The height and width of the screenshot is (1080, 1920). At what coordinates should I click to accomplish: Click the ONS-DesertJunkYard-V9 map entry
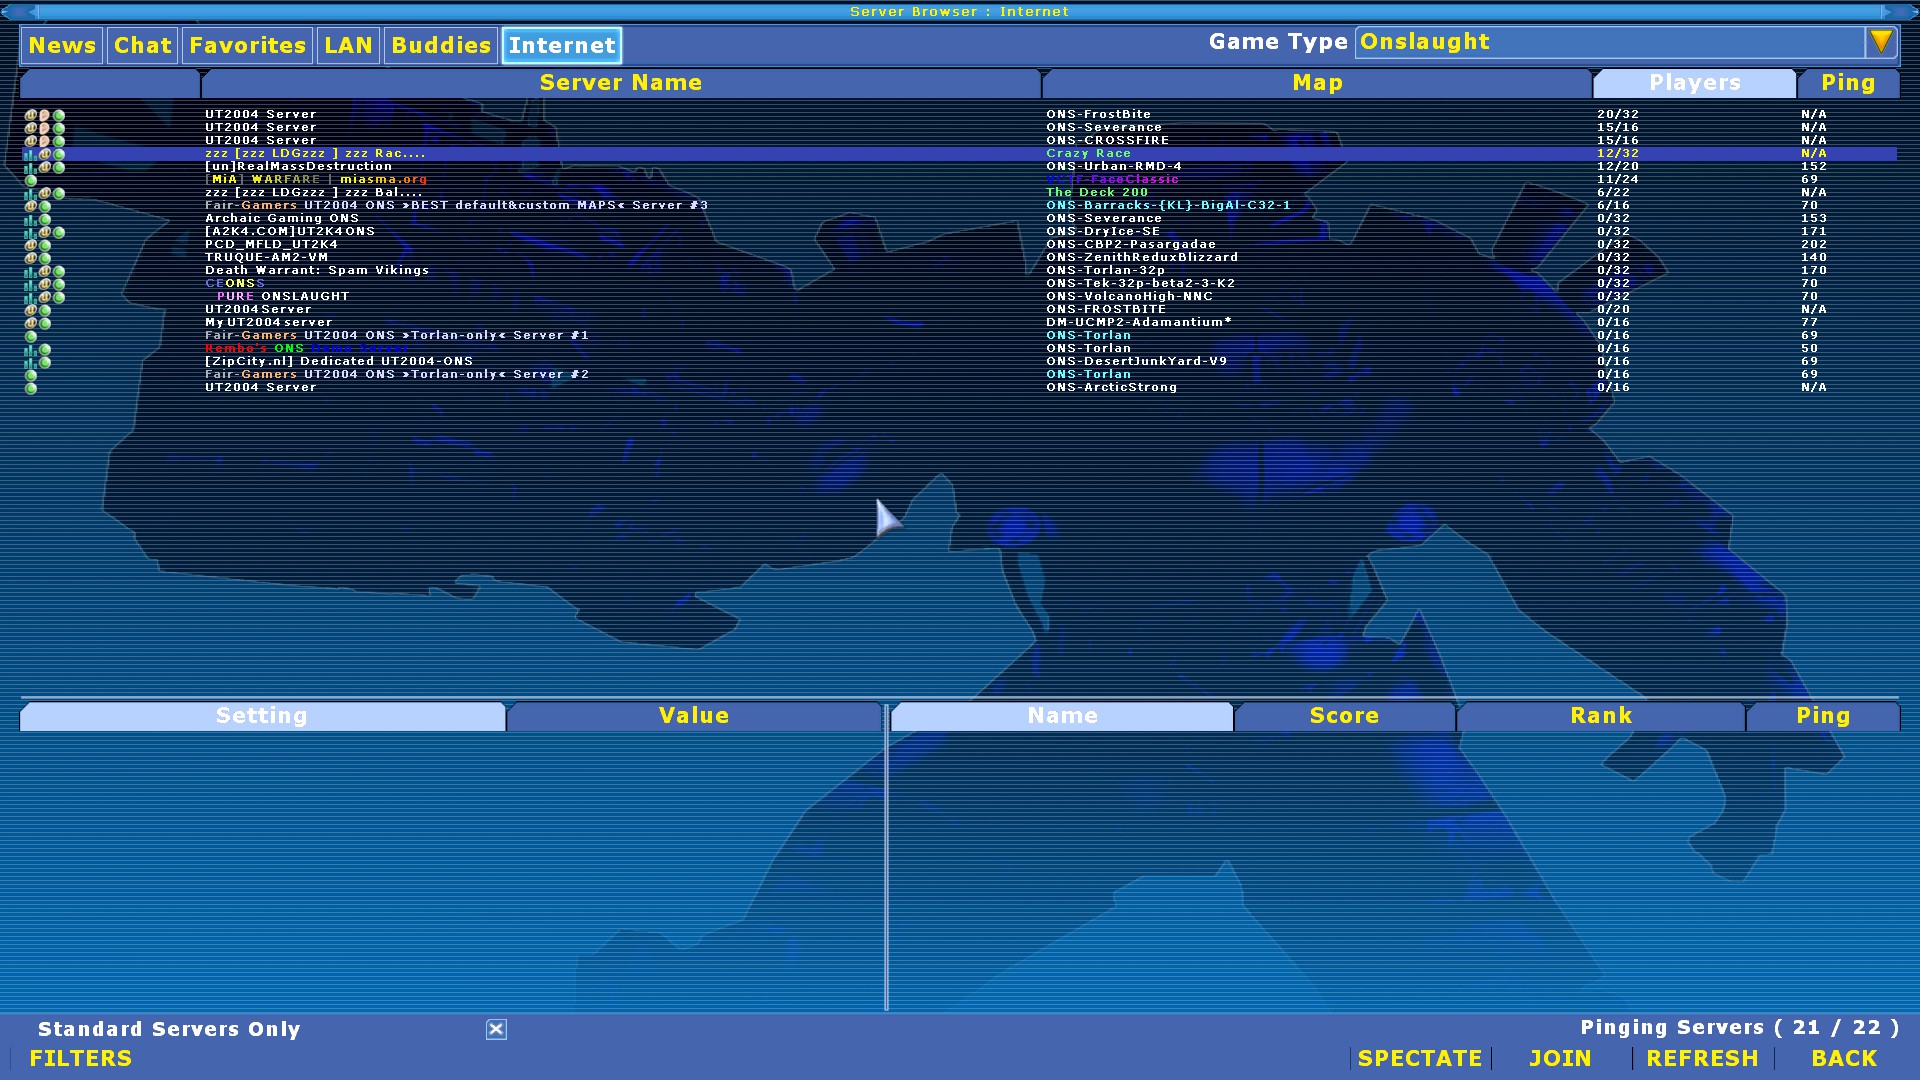(x=1136, y=362)
